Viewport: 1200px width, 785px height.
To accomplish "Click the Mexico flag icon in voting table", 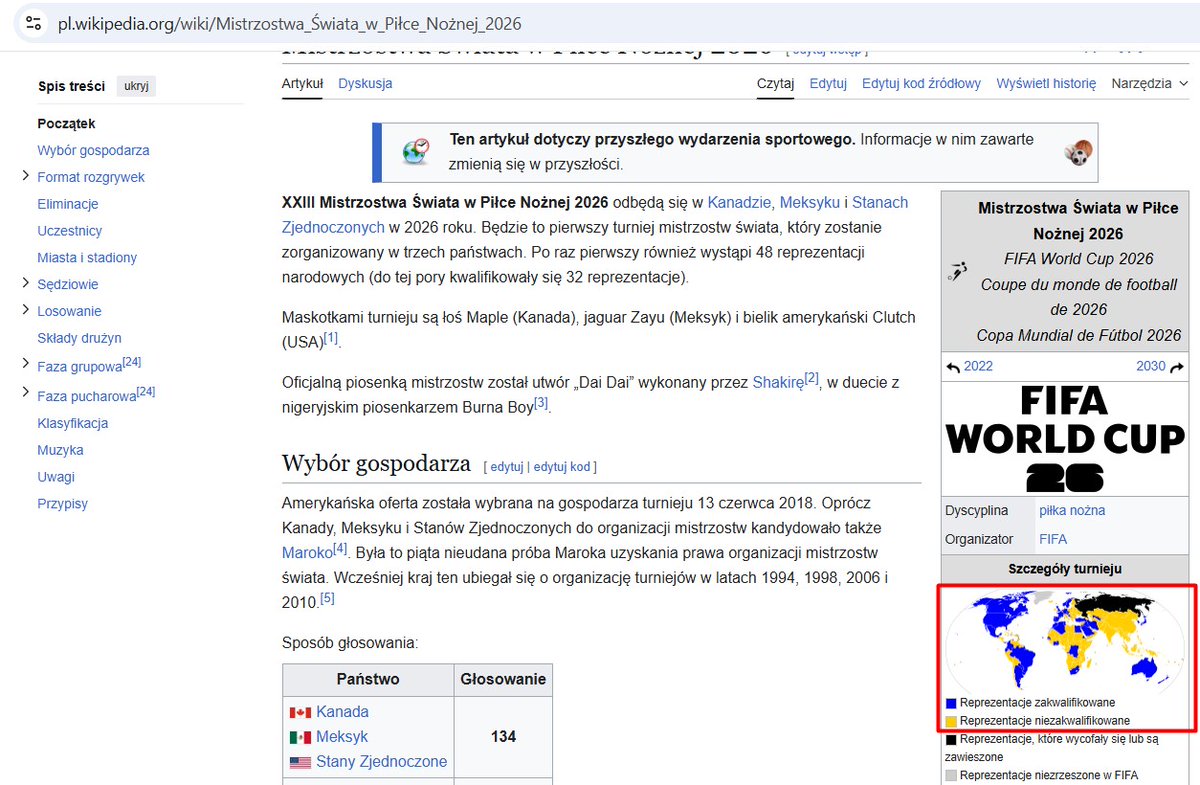I will 300,737.
